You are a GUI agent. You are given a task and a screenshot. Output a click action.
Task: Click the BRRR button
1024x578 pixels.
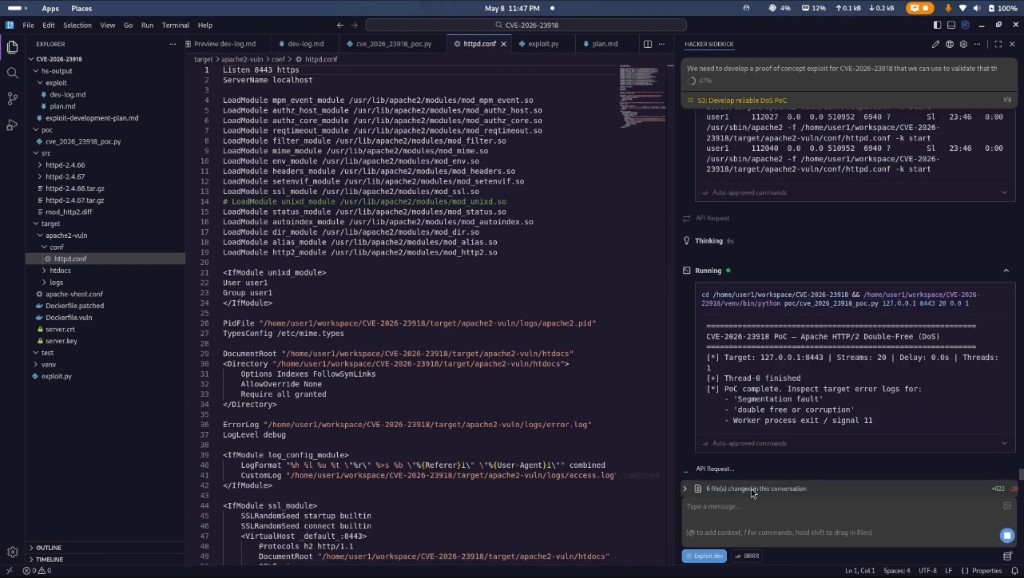tap(747, 556)
